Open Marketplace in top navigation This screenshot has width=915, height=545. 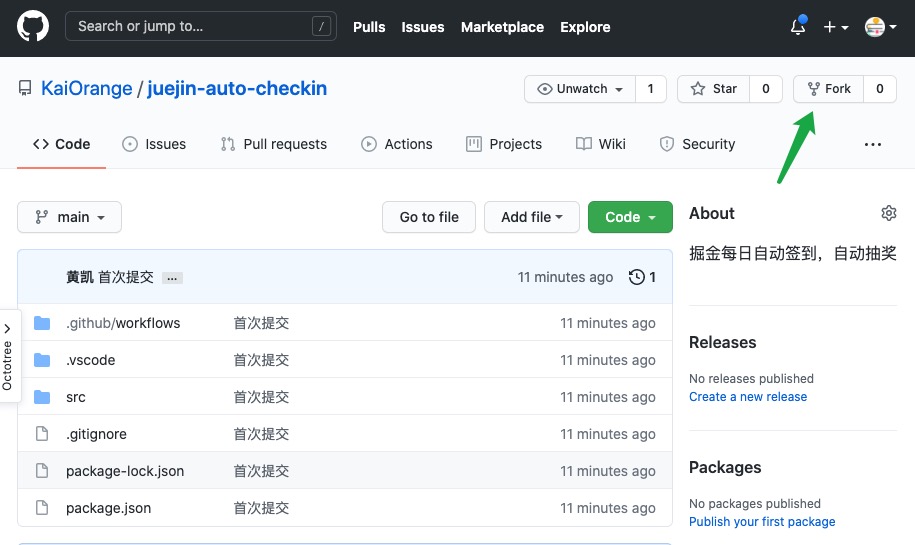502,27
